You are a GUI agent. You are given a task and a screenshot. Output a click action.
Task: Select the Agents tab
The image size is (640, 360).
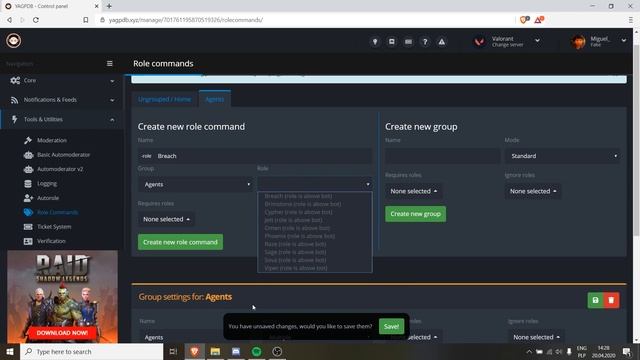(215, 99)
